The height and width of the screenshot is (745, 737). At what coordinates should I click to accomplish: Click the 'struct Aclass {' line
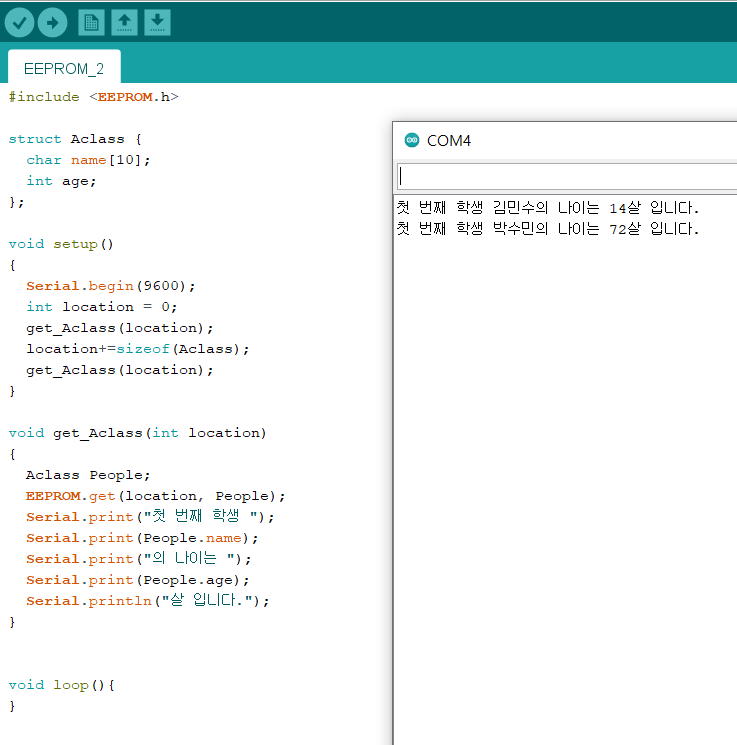[x=75, y=139]
